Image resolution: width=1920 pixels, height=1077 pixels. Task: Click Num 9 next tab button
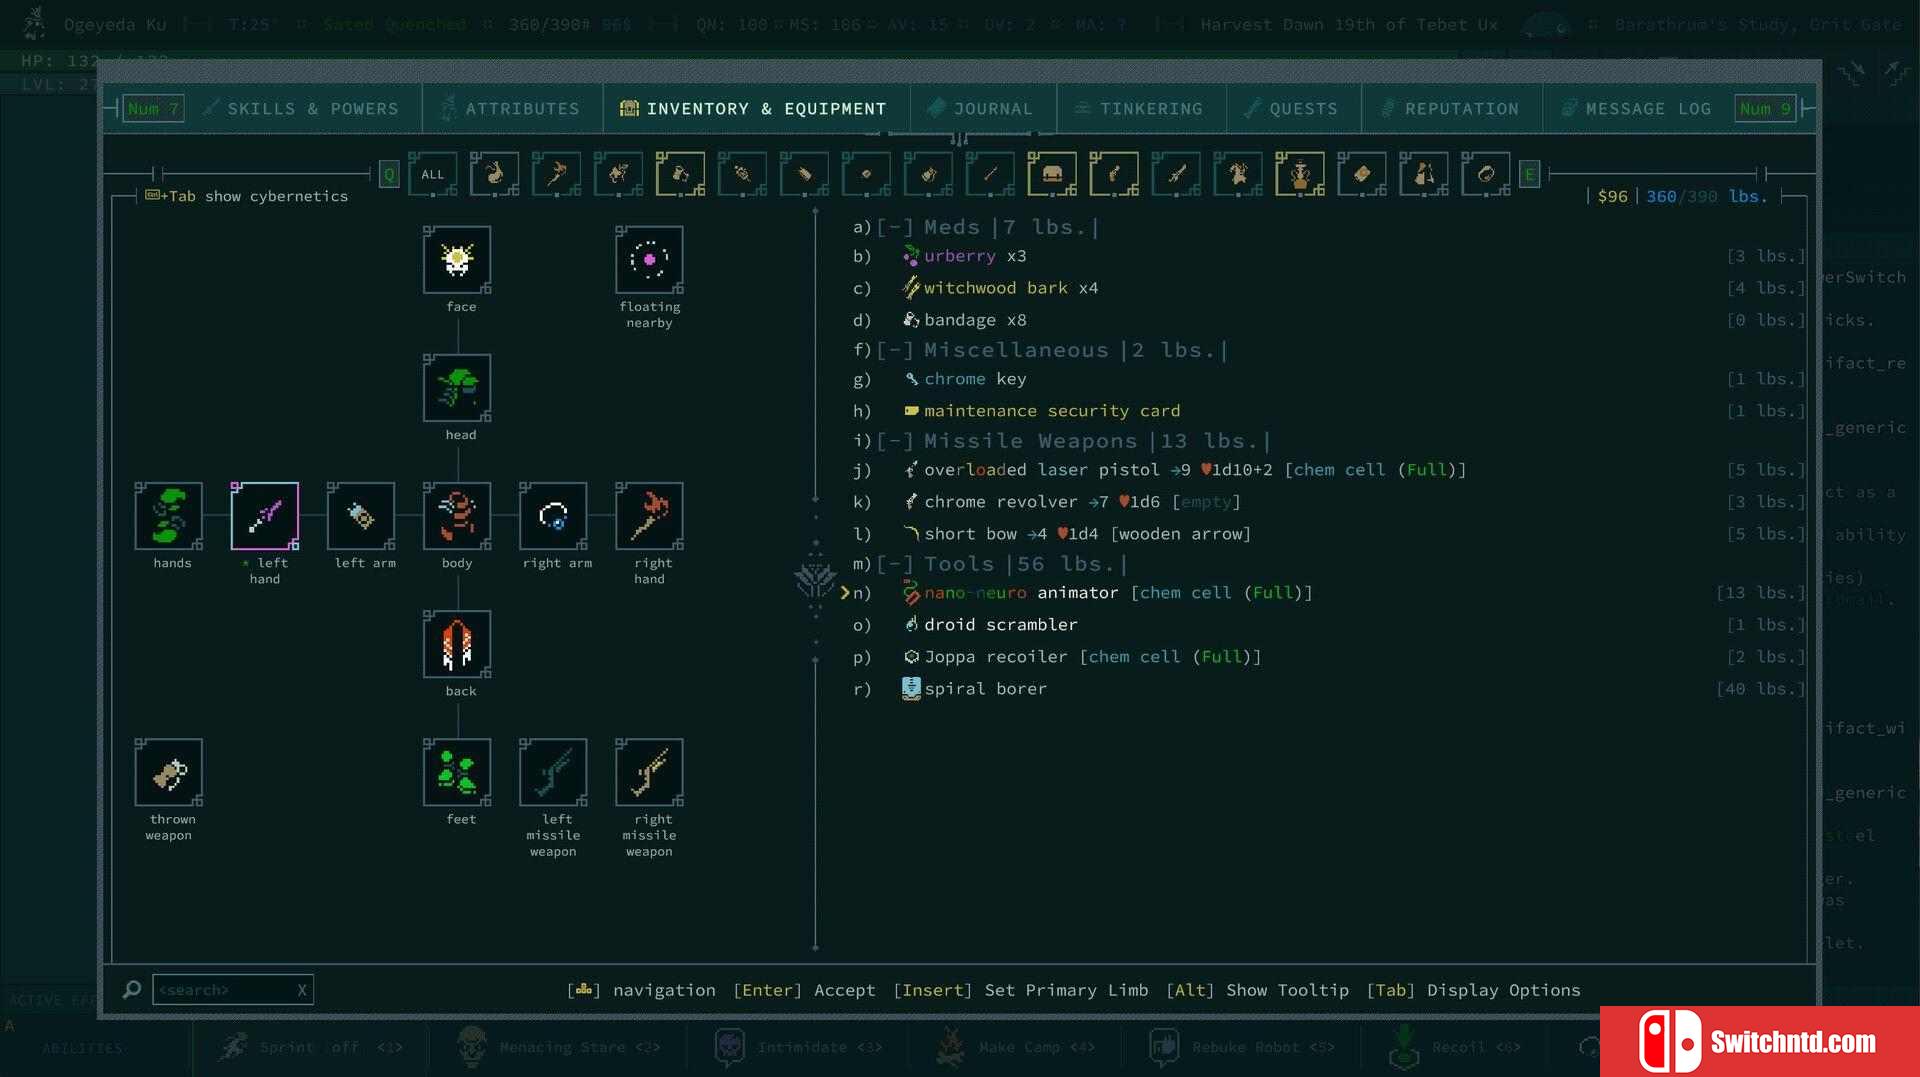(1765, 108)
